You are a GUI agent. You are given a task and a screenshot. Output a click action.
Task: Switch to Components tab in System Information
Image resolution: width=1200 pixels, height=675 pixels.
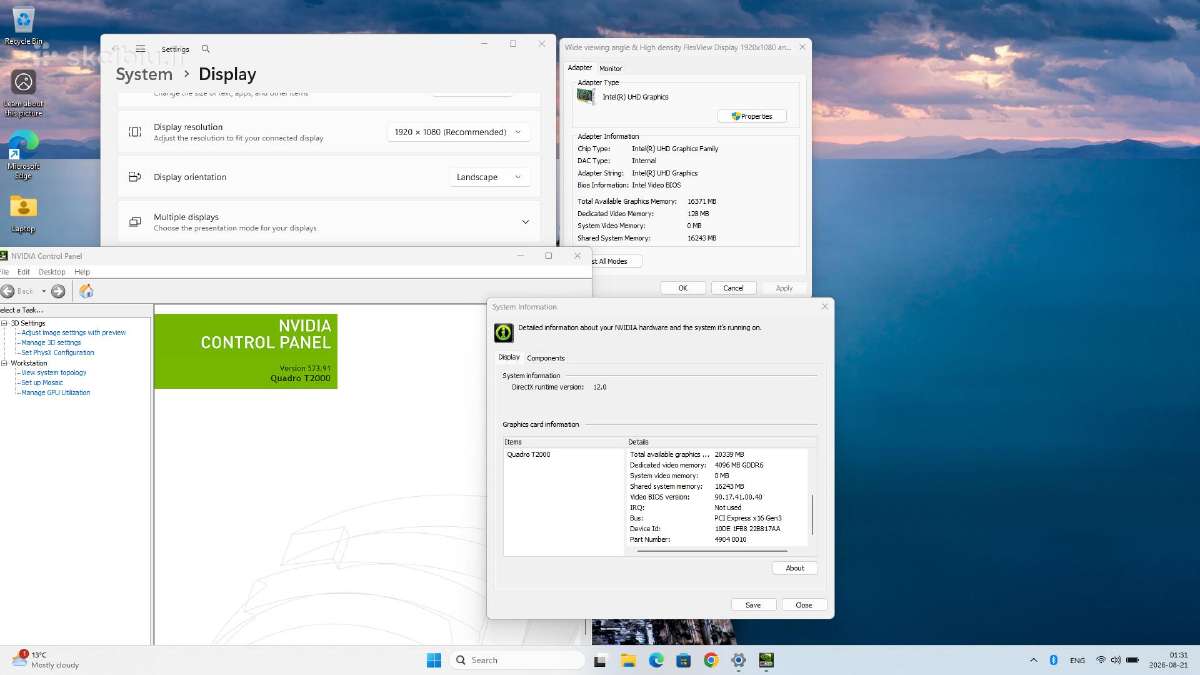coord(546,358)
